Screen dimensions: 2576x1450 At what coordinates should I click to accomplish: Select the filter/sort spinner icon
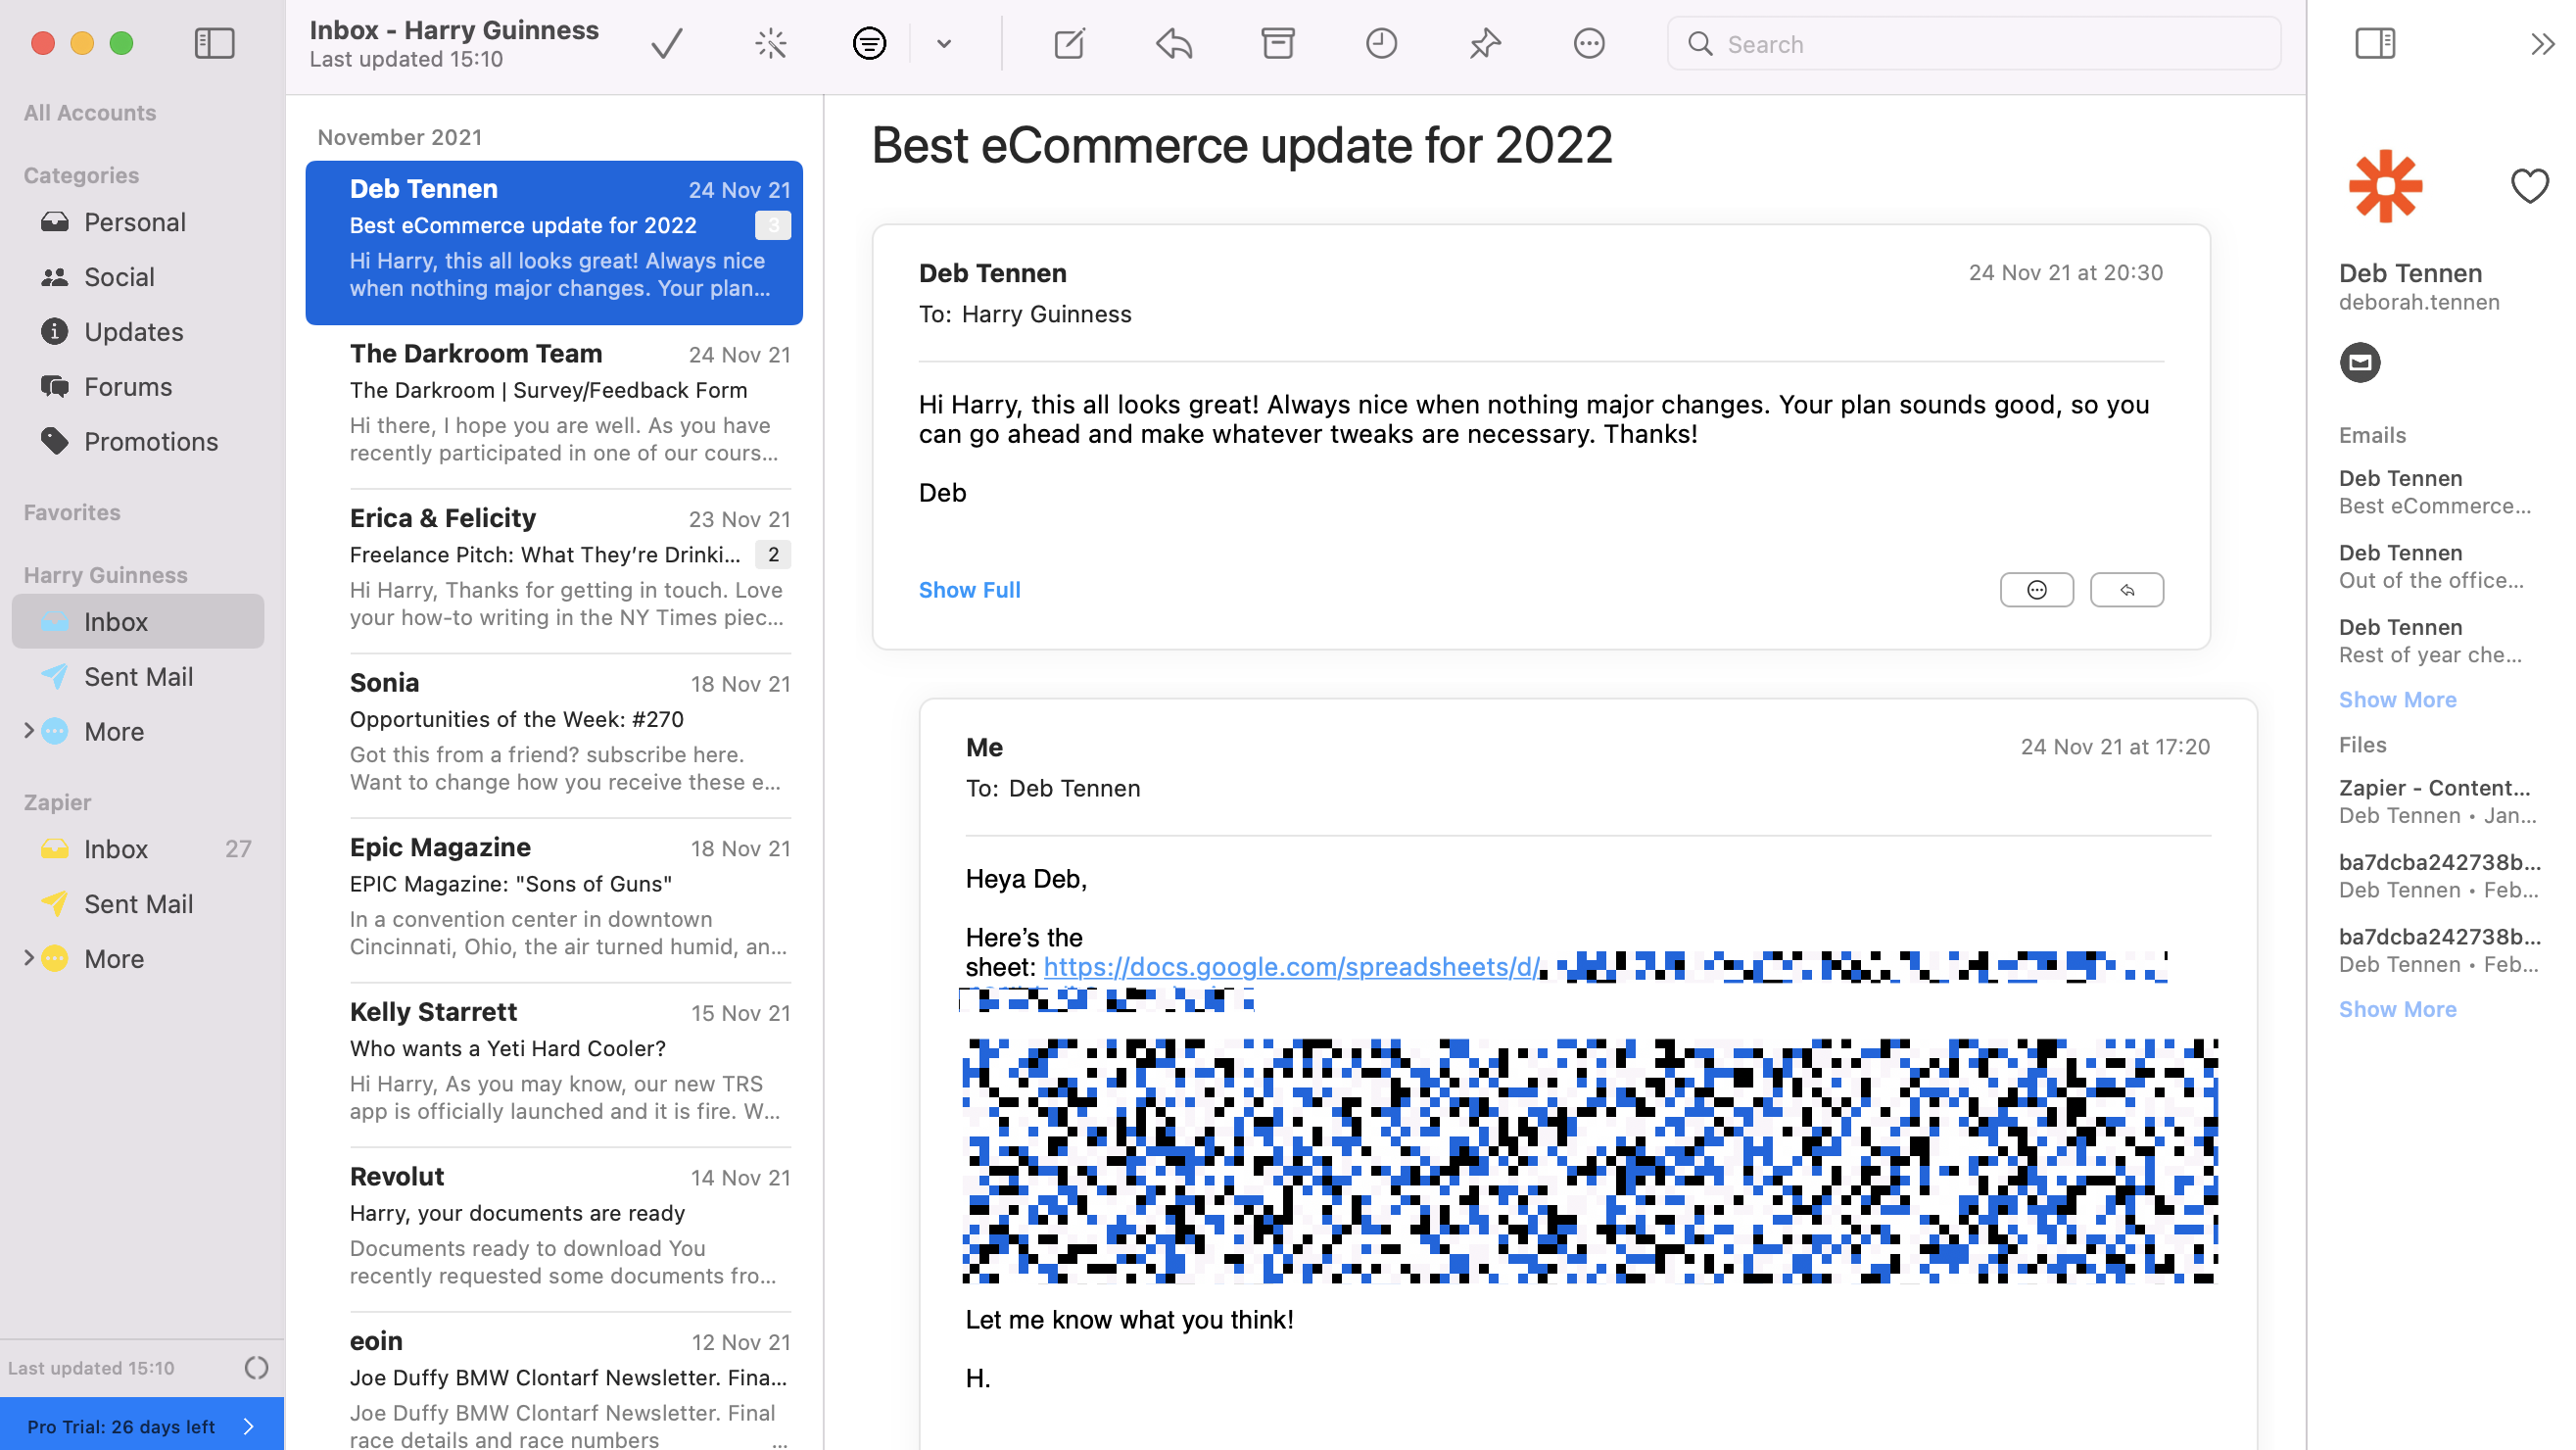(x=869, y=44)
